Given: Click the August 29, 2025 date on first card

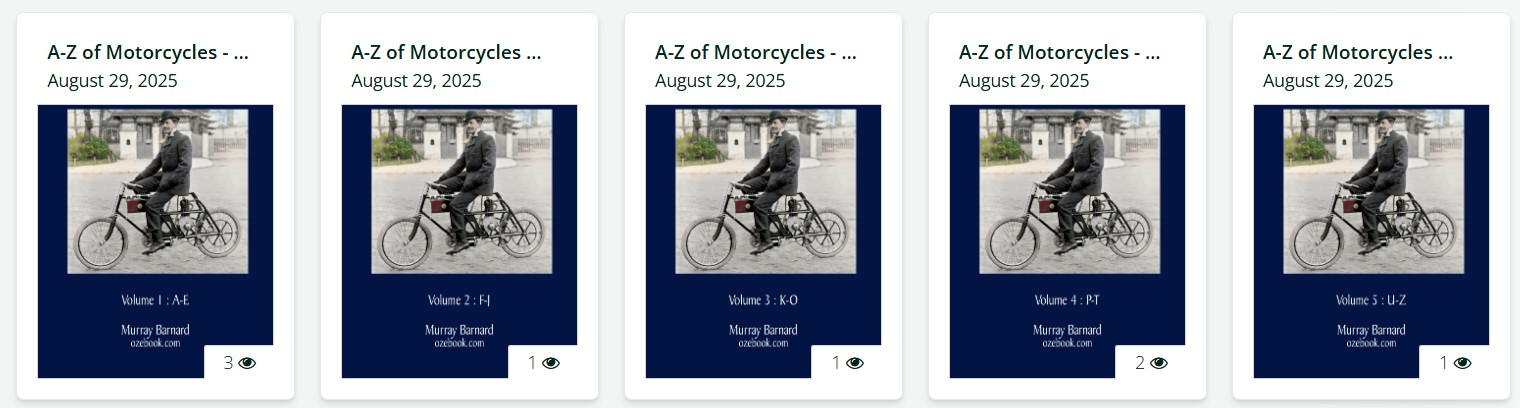Looking at the screenshot, I should (x=112, y=81).
